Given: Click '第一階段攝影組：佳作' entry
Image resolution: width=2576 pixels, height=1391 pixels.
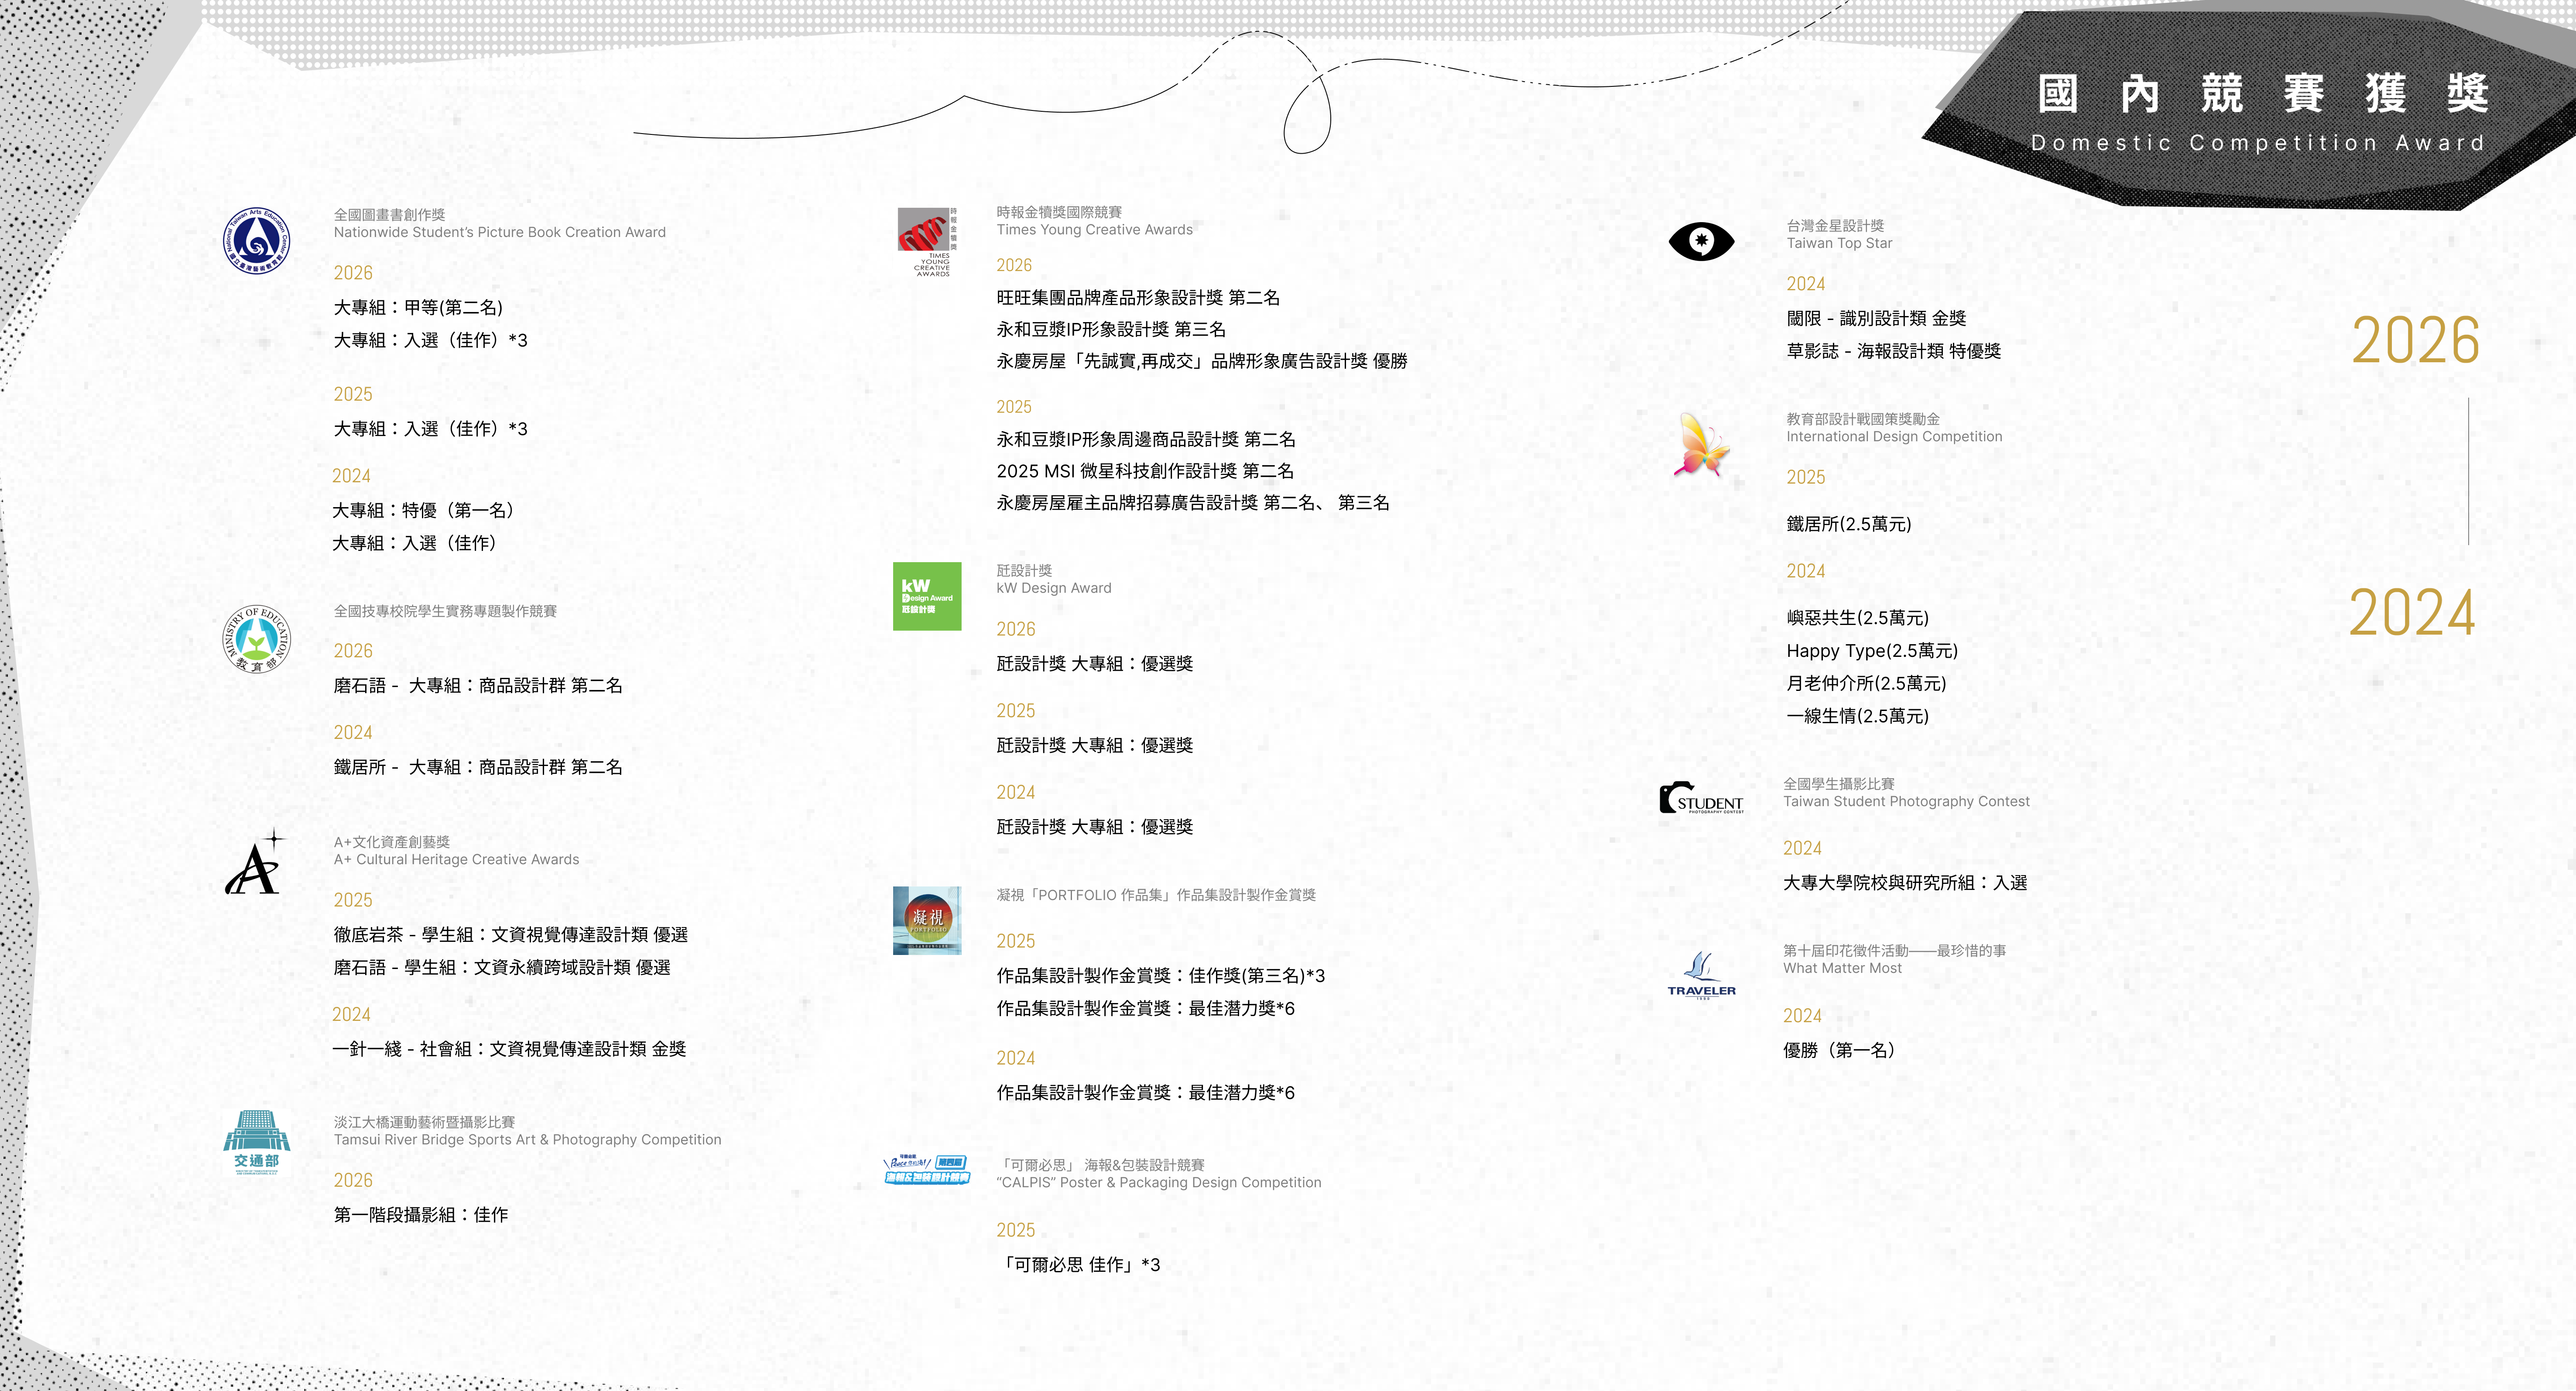Looking at the screenshot, I should [421, 1215].
